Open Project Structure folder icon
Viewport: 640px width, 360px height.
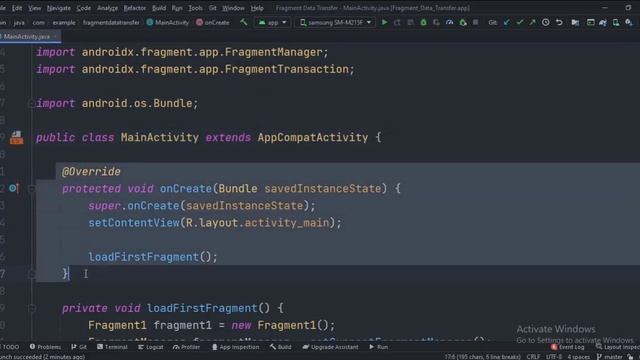coord(575,22)
